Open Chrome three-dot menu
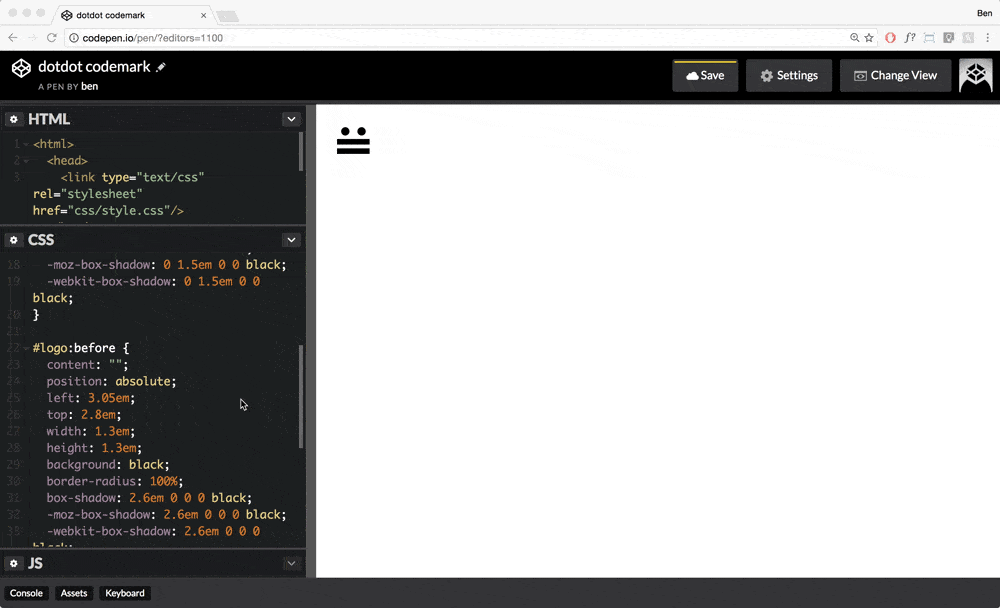The height and width of the screenshot is (608, 1000). point(987,38)
